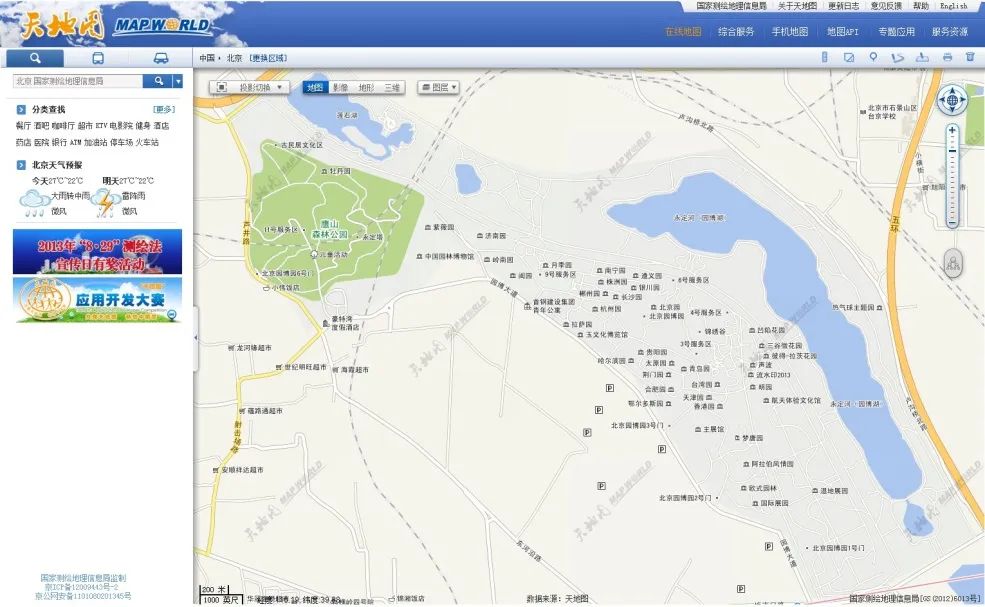Select the magnifier search tab in sidebar
985x607 pixels.
coord(35,58)
